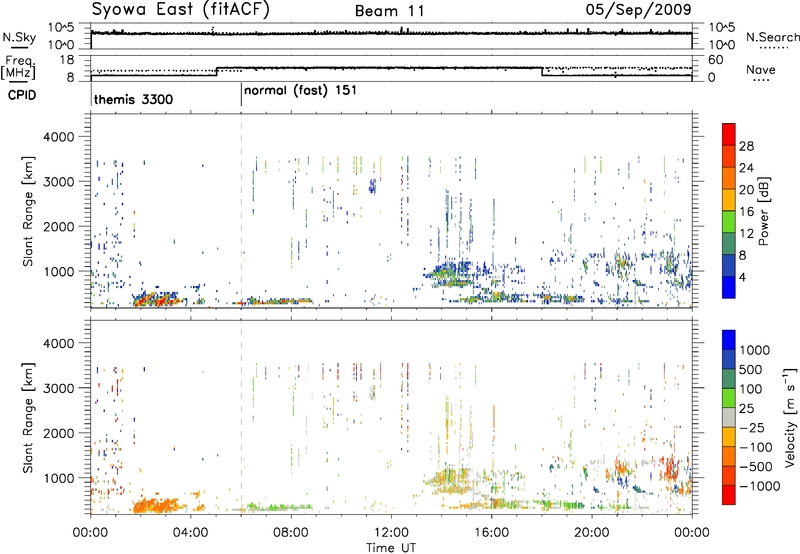
Task: Select the '24' Power colorbar tick label
Action: (x=746, y=168)
